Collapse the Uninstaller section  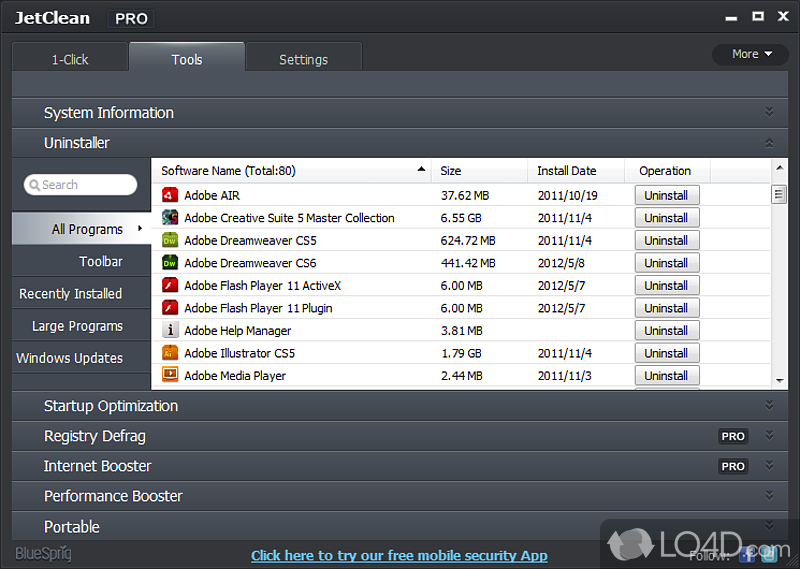[769, 143]
